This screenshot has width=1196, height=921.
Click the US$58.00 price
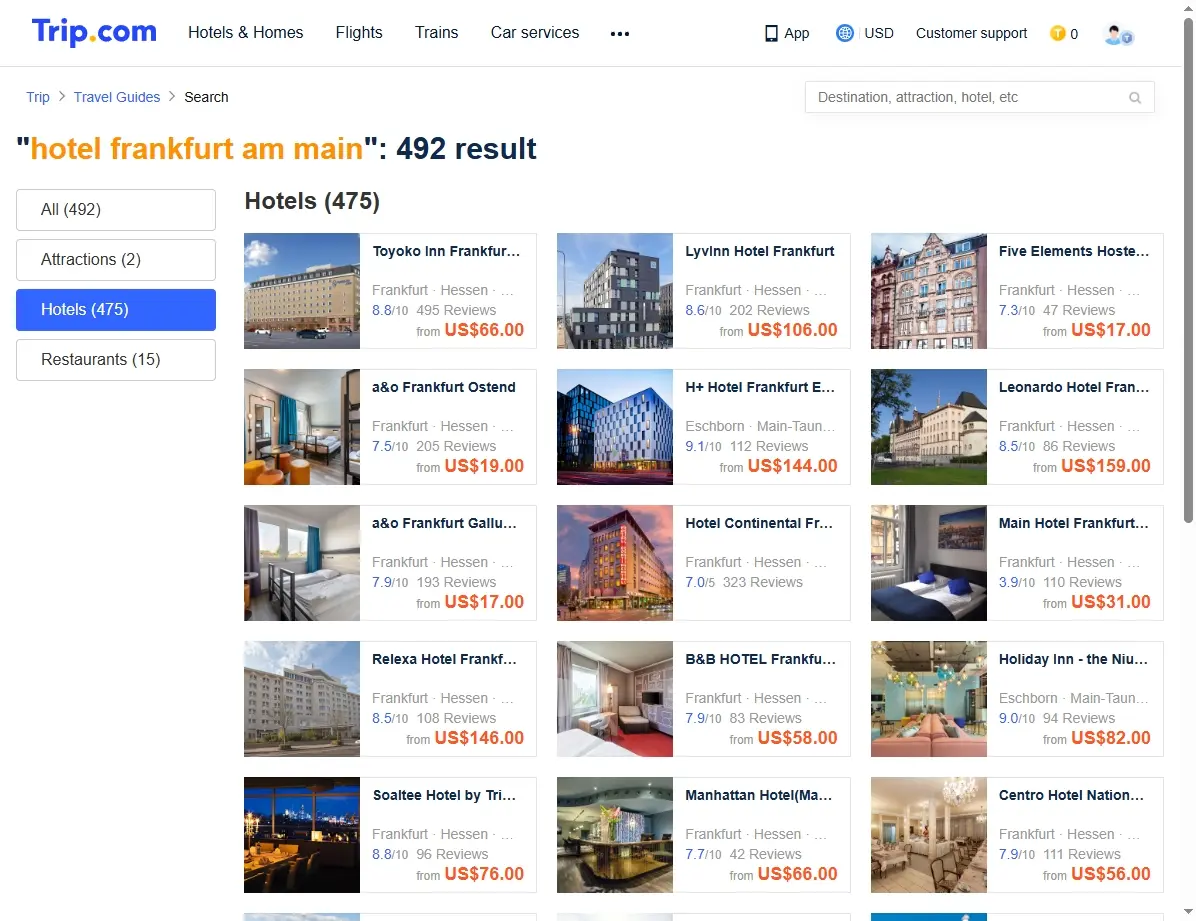click(x=797, y=738)
